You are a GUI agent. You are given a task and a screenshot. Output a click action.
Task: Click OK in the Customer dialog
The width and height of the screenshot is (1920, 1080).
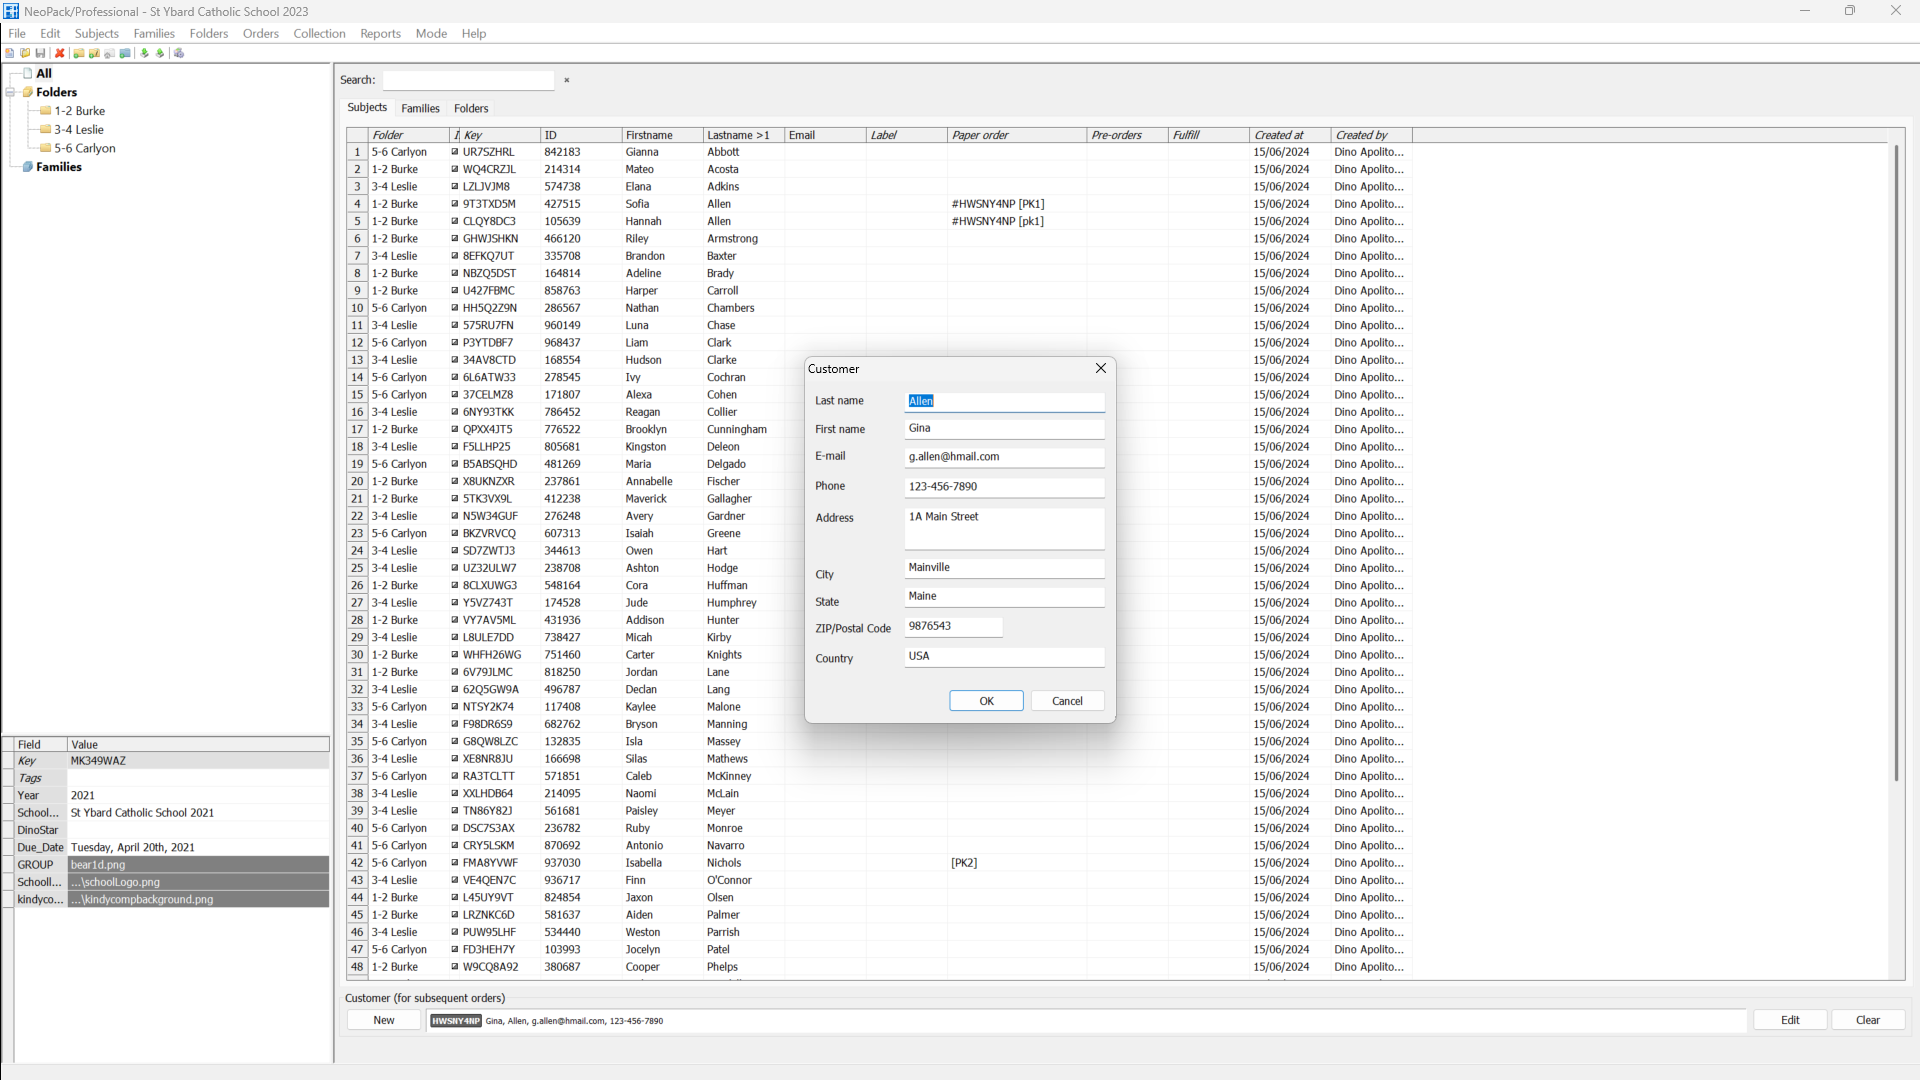point(986,701)
